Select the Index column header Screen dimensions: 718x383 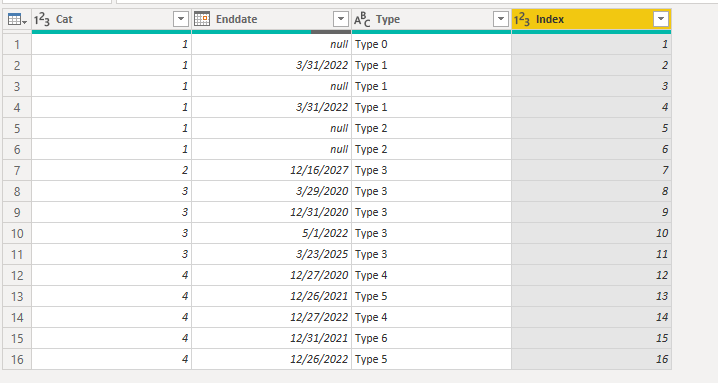(592, 20)
